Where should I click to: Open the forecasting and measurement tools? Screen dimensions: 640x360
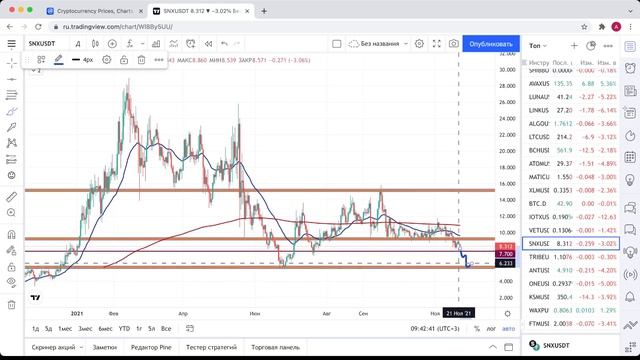pyautogui.click(x=11, y=159)
